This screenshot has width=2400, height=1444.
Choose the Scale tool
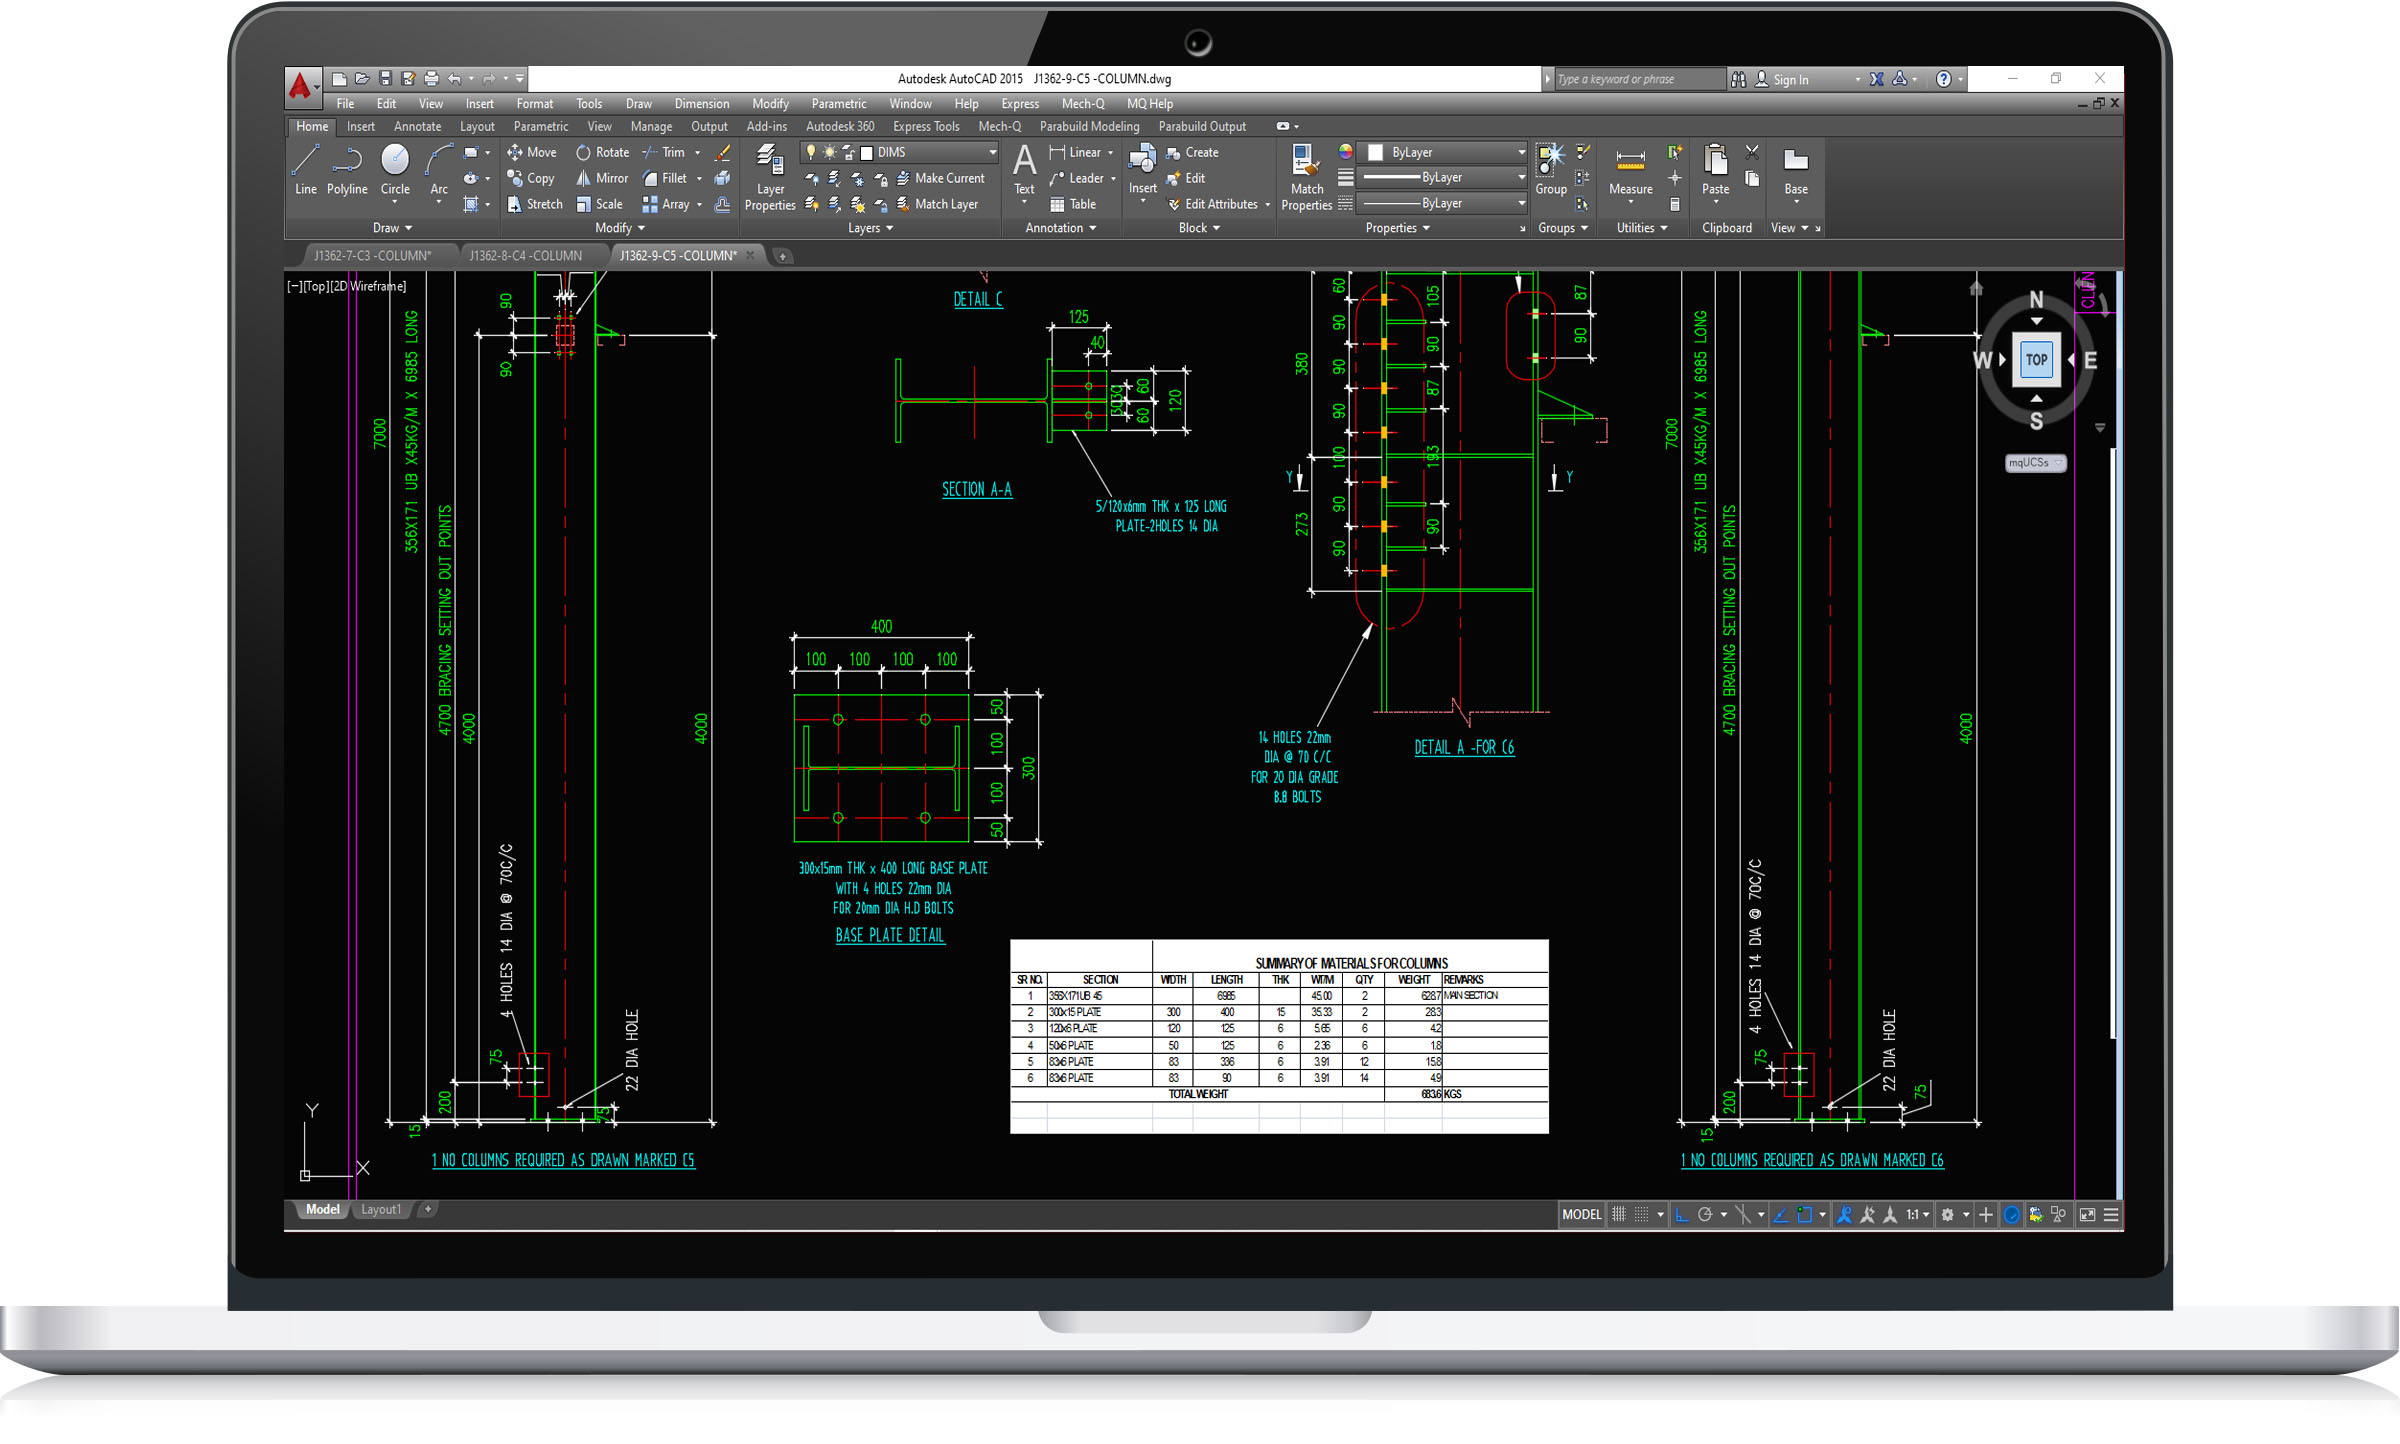click(x=600, y=204)
